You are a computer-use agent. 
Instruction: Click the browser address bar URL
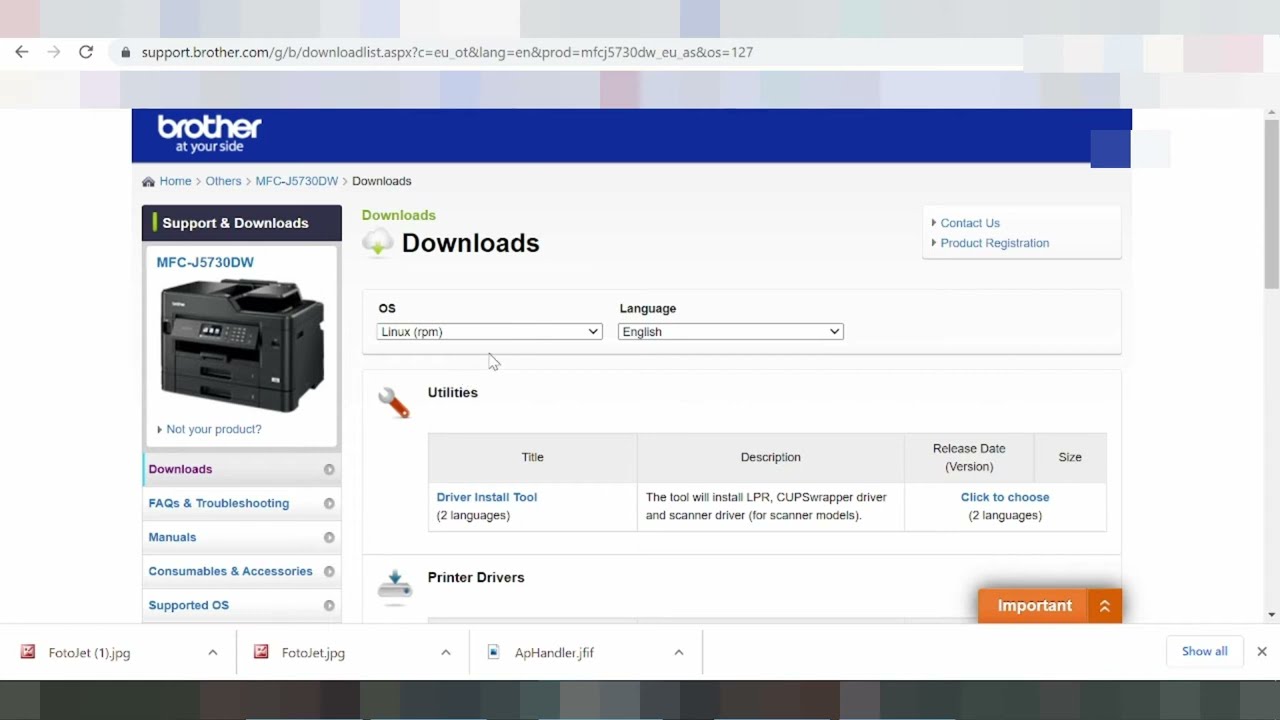pyautogui.click(x=447, y=52)
